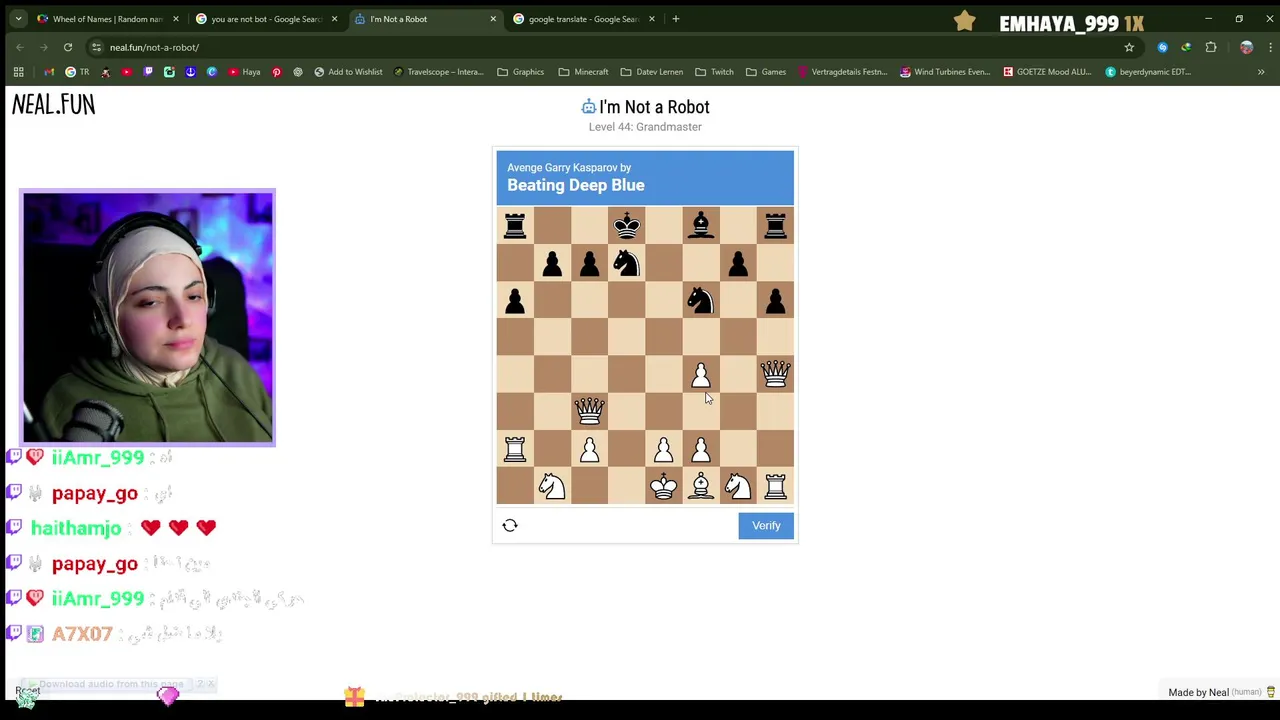
Task: Select the white bishop on f1
Action: pos(701,486)
